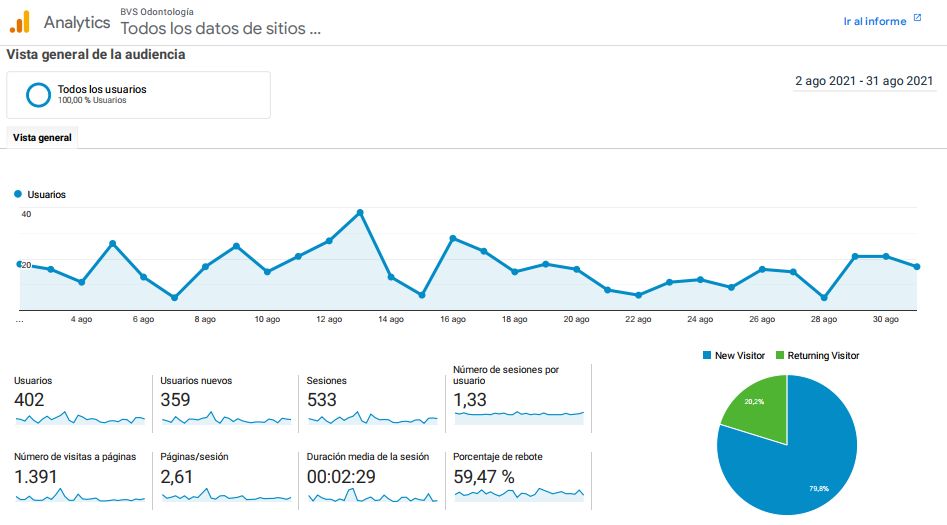Click the Número de visitas a páginas sparkline

80,495
